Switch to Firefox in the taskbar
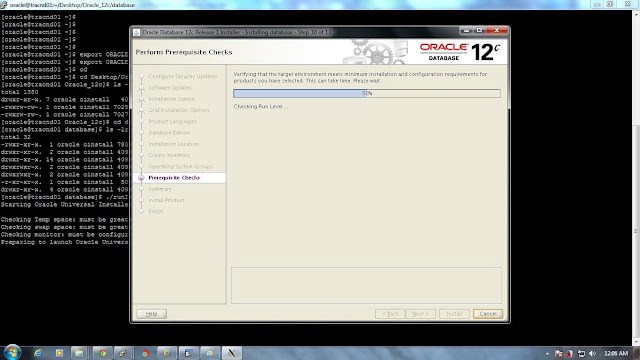The width and height of the screenshot is (640, 360). coord(145,353)
